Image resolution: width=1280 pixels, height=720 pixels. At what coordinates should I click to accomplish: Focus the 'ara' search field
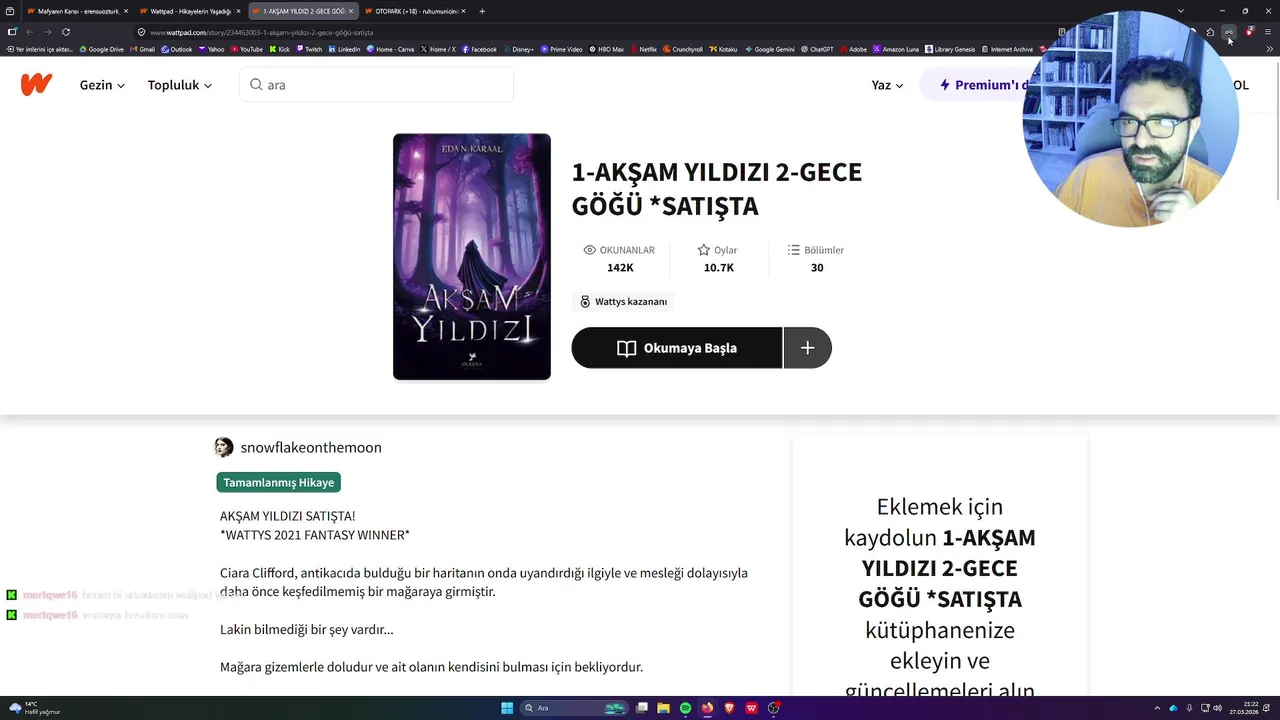point(377,85)
